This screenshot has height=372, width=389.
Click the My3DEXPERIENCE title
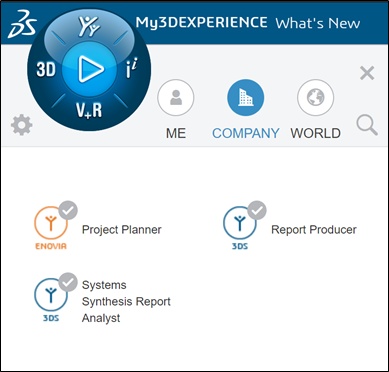pos(201,23)
